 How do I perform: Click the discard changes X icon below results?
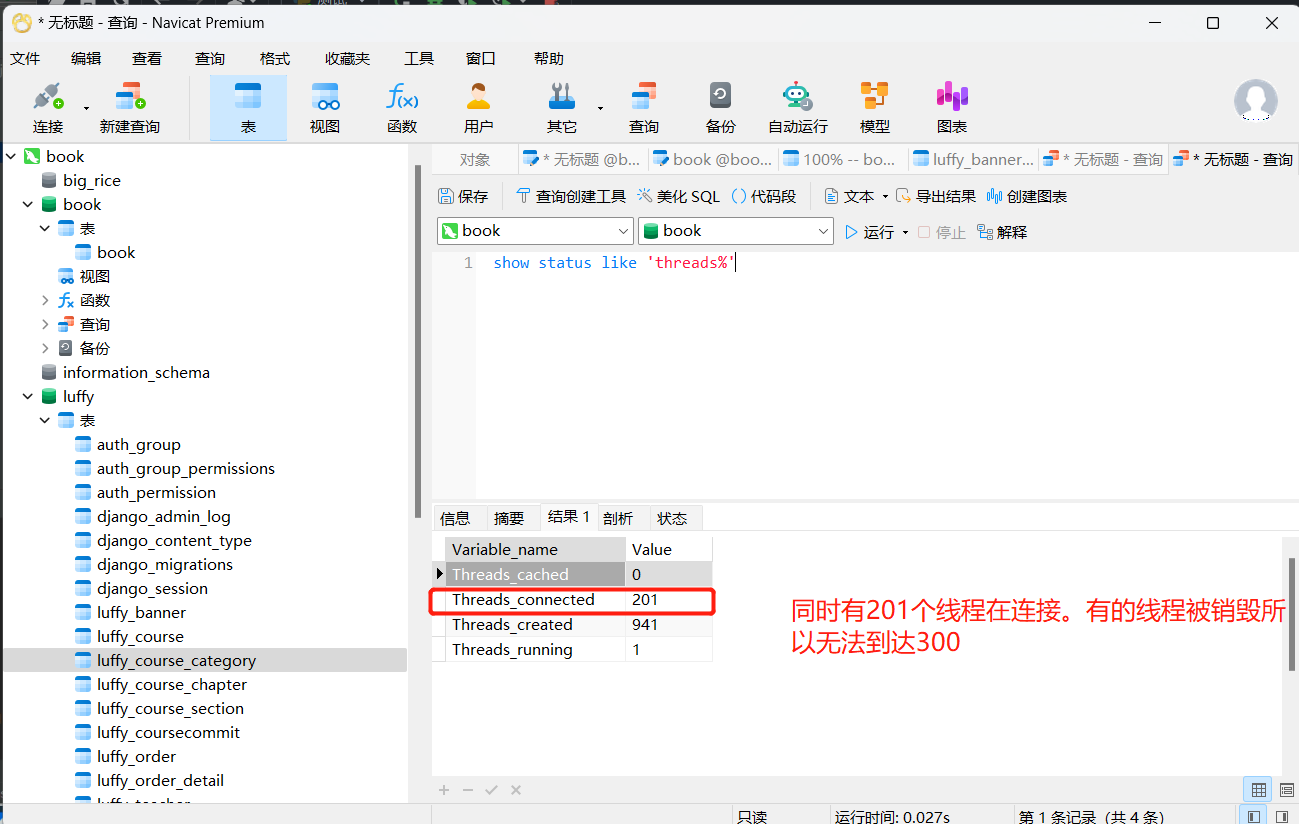point(516,790)
